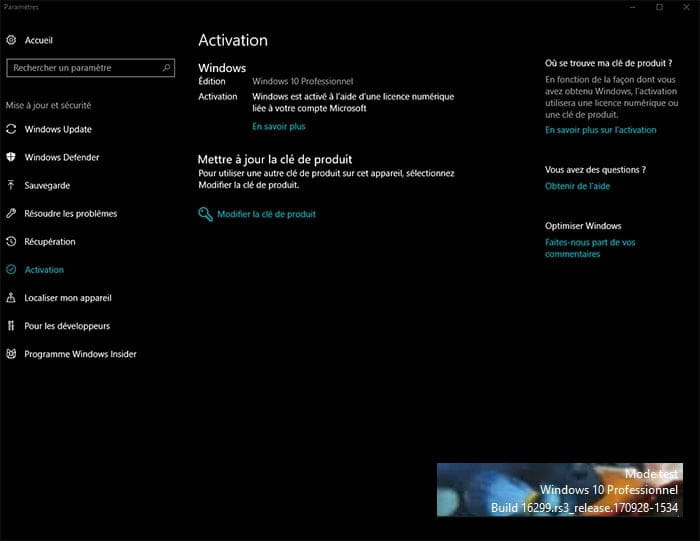Screen dimensions: 700x541
Task: Click the Pour les développeurs tools icon
Action: click(11, 326)
